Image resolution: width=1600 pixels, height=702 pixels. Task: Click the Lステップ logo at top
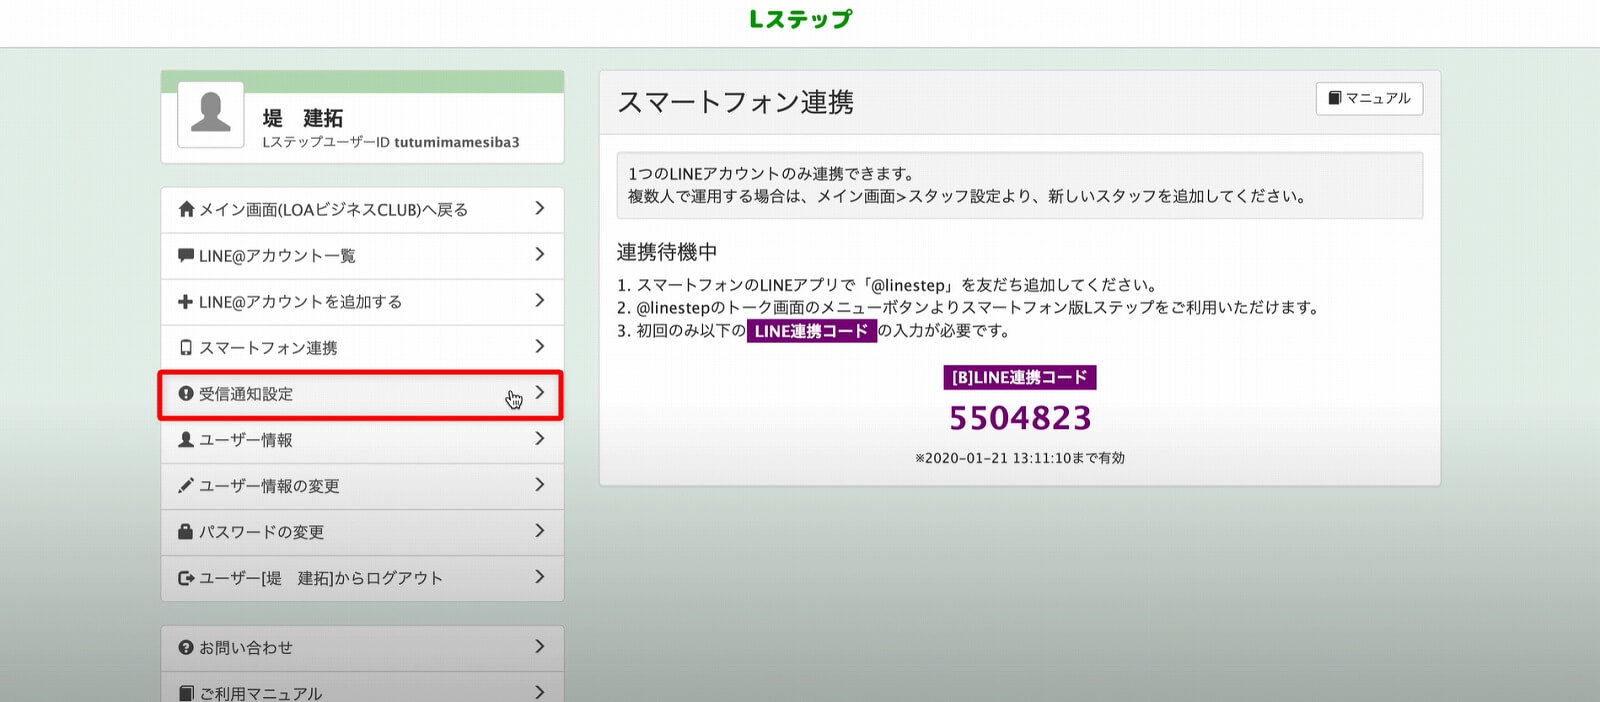800,19
